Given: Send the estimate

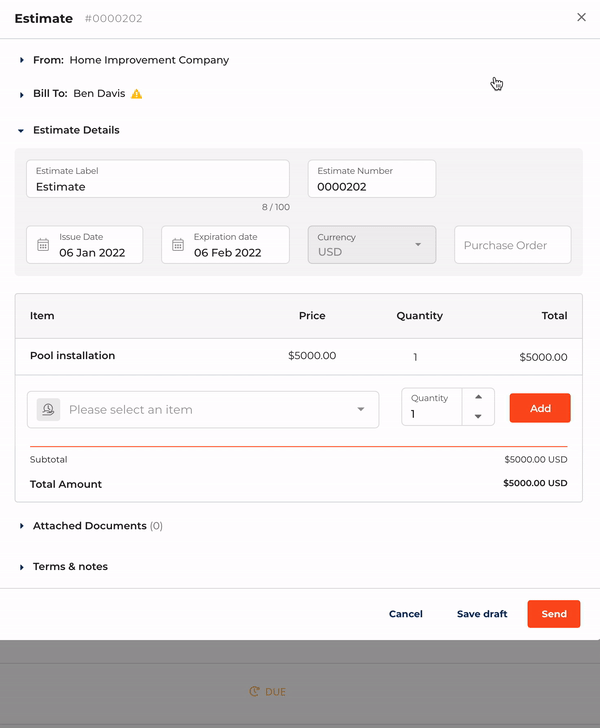Looking at the screenshot, I should coord(554,614).
